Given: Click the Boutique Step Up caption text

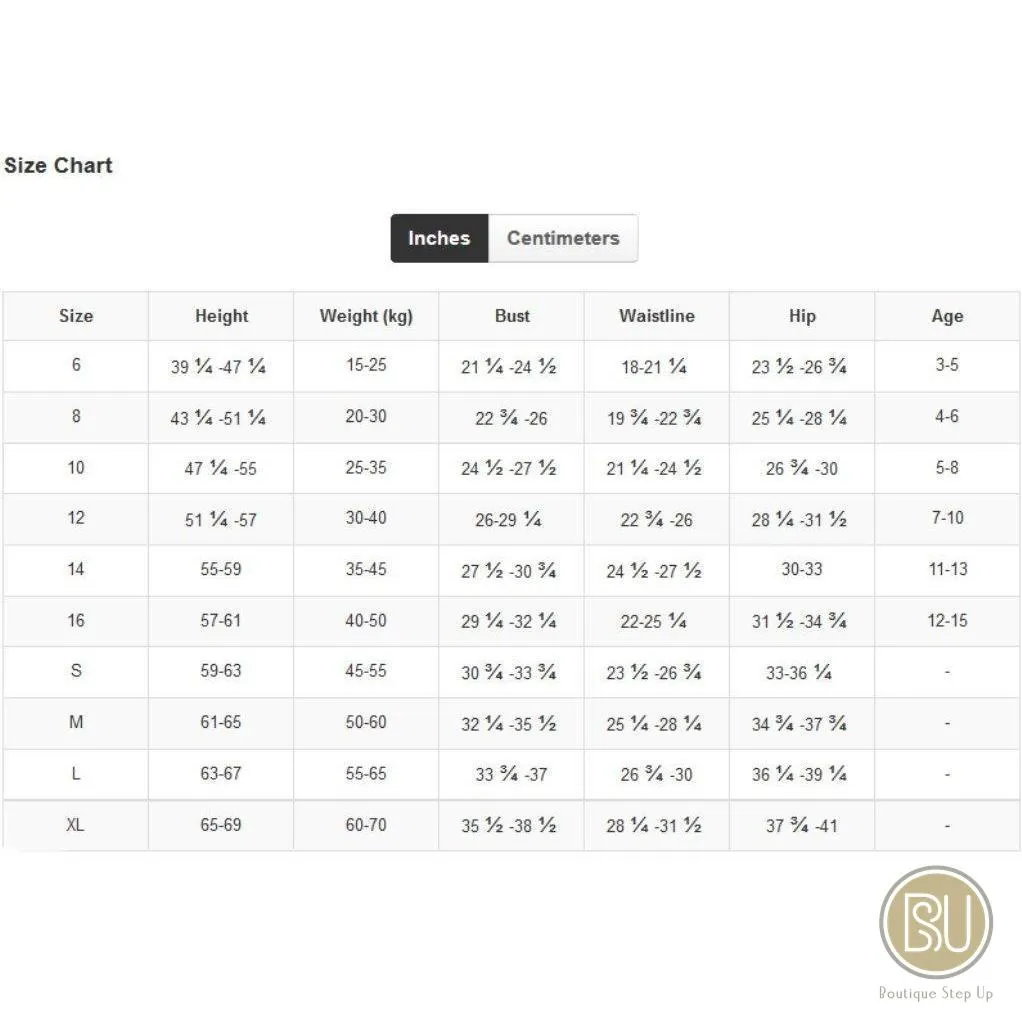Looking at the screenshot, I should click(936, 994).
